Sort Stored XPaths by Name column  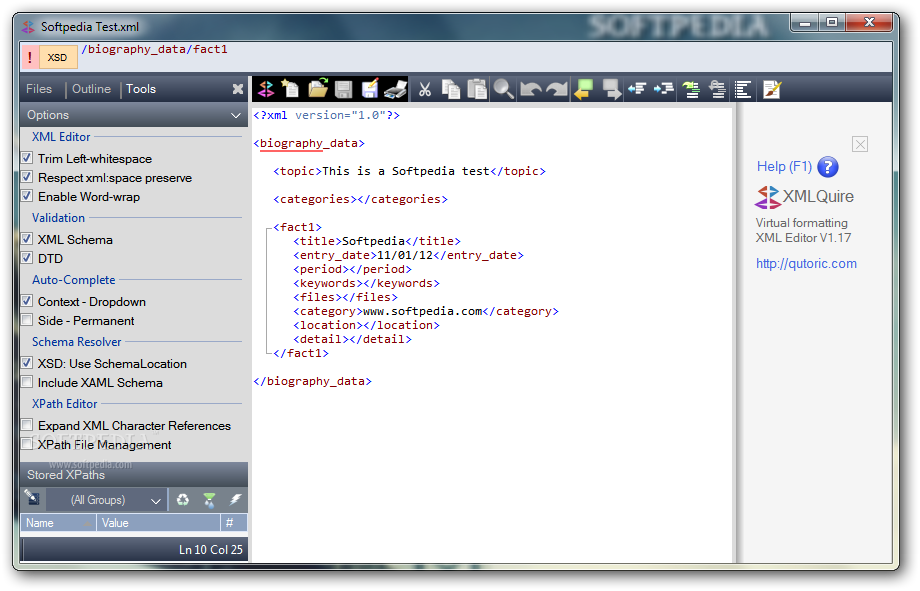coord(58,522)
